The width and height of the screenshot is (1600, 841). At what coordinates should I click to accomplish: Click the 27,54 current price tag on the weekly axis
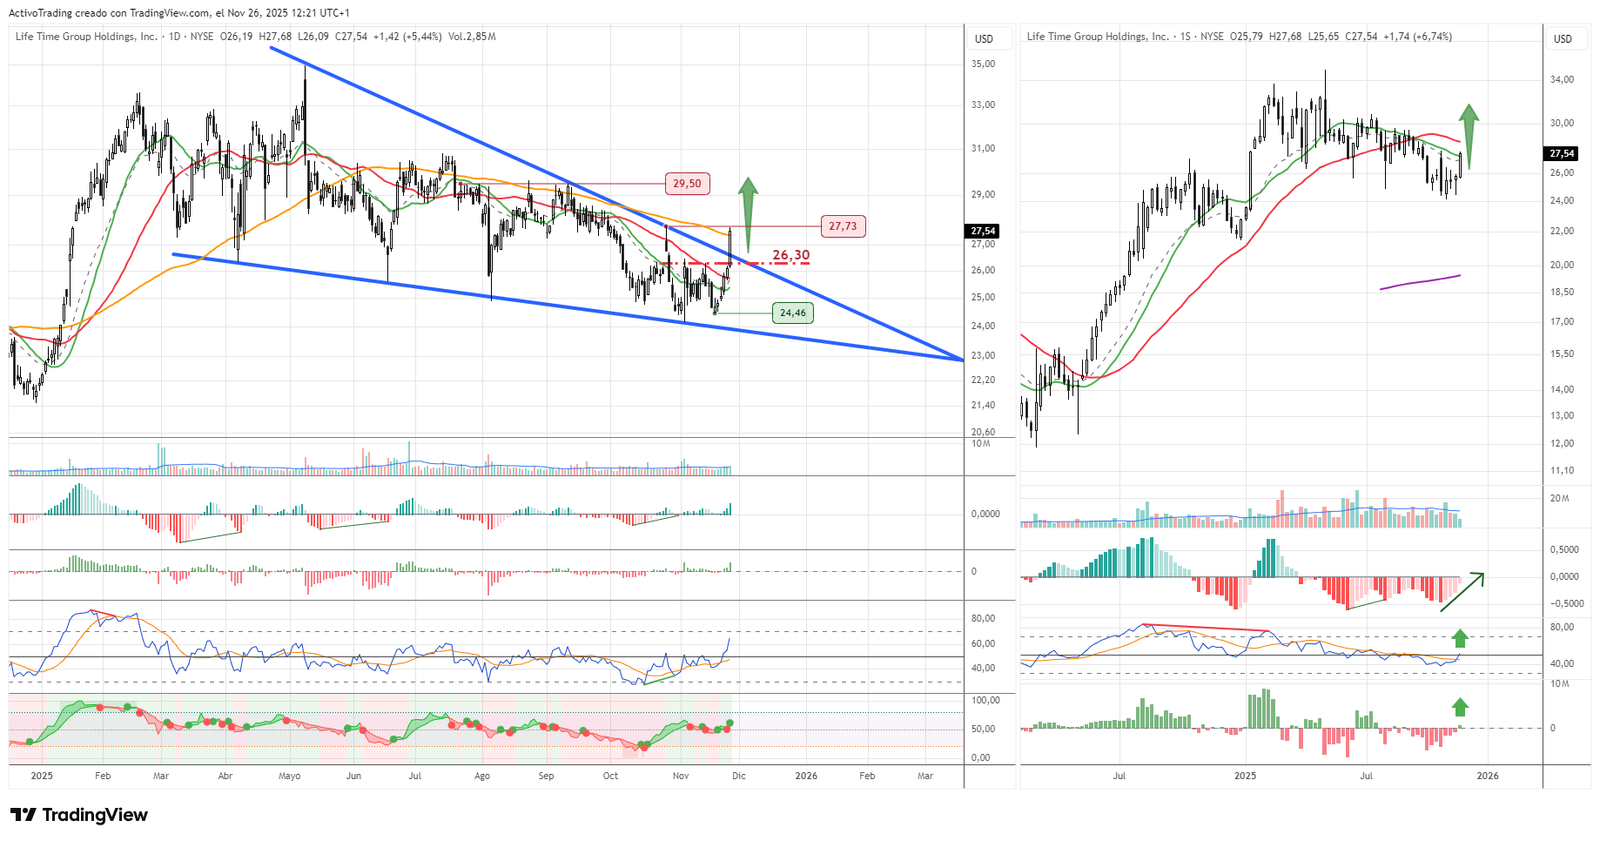pos(1561,154)
